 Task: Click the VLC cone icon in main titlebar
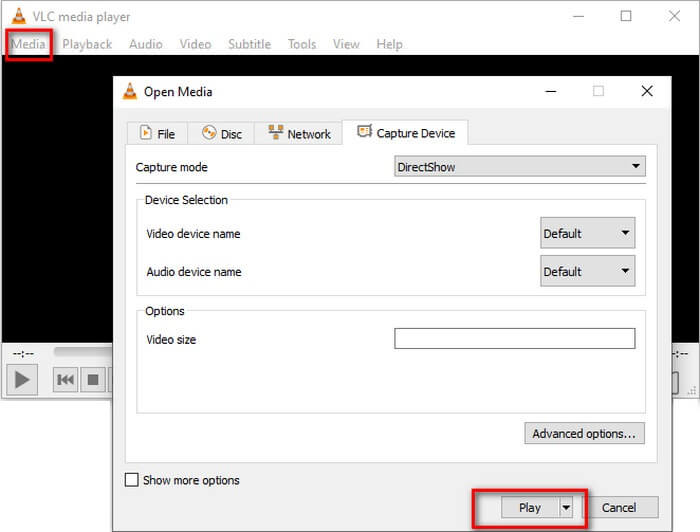[19, 16]
